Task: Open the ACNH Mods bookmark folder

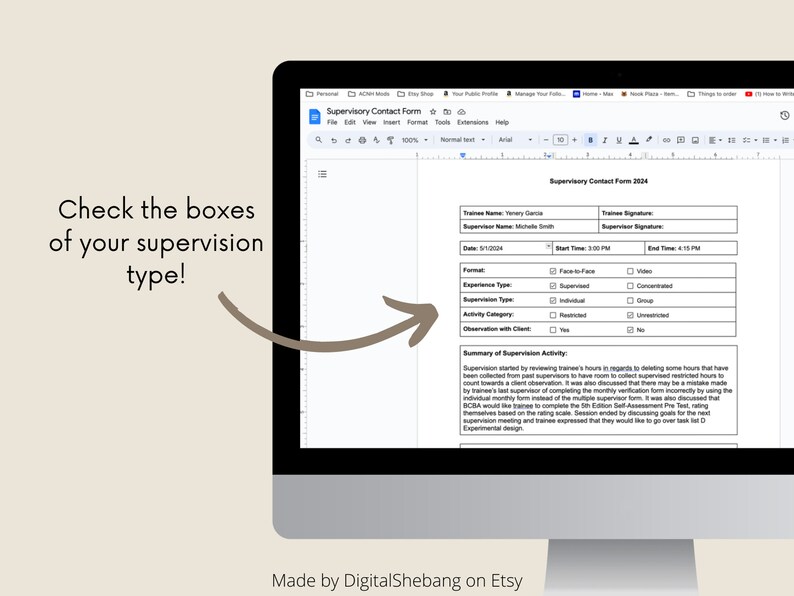Action: tap(369, 94)
